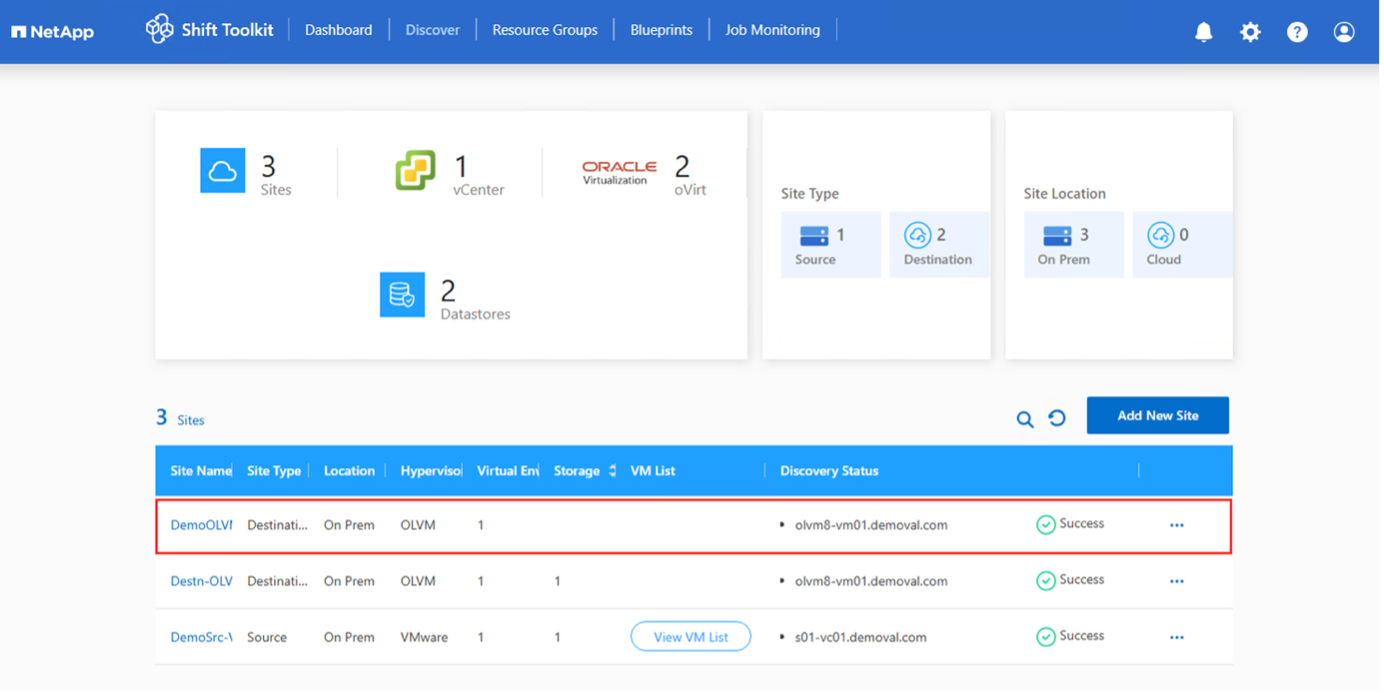Click the search magnifier icon above table

point(1025,419)
